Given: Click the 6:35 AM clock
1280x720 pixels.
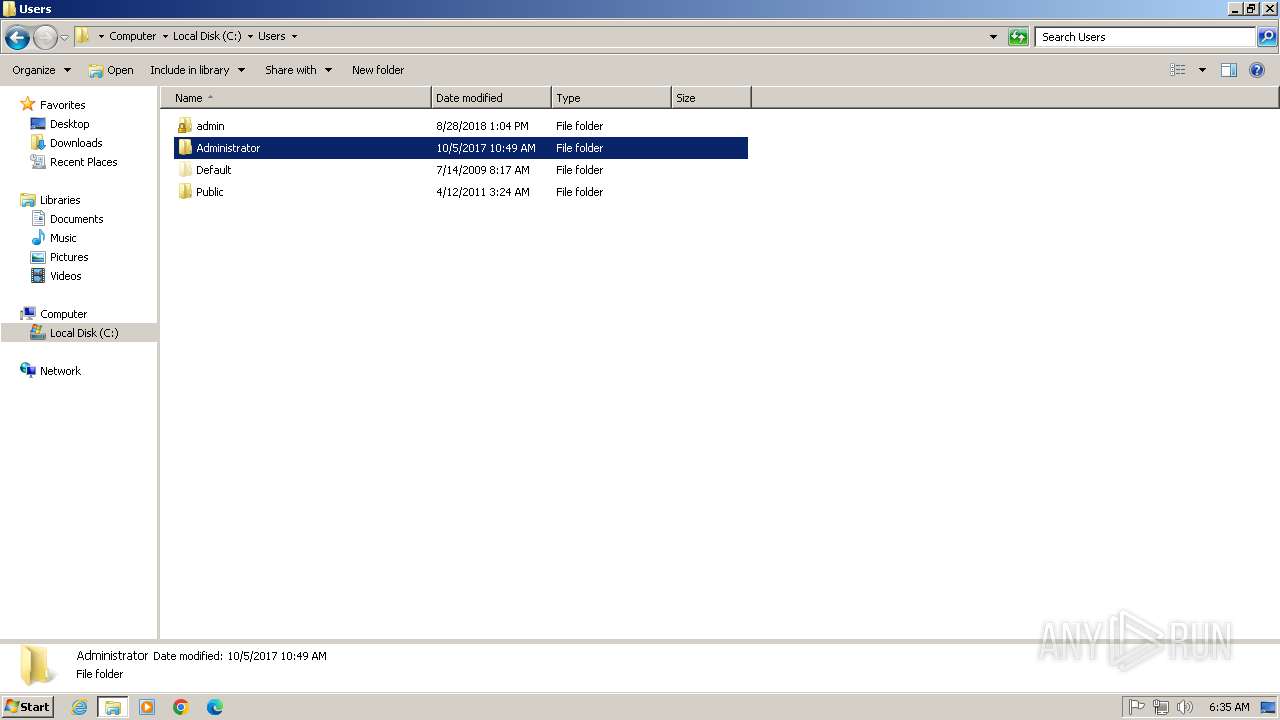Looking at the screenshot, I should (x=1229, y=707).
